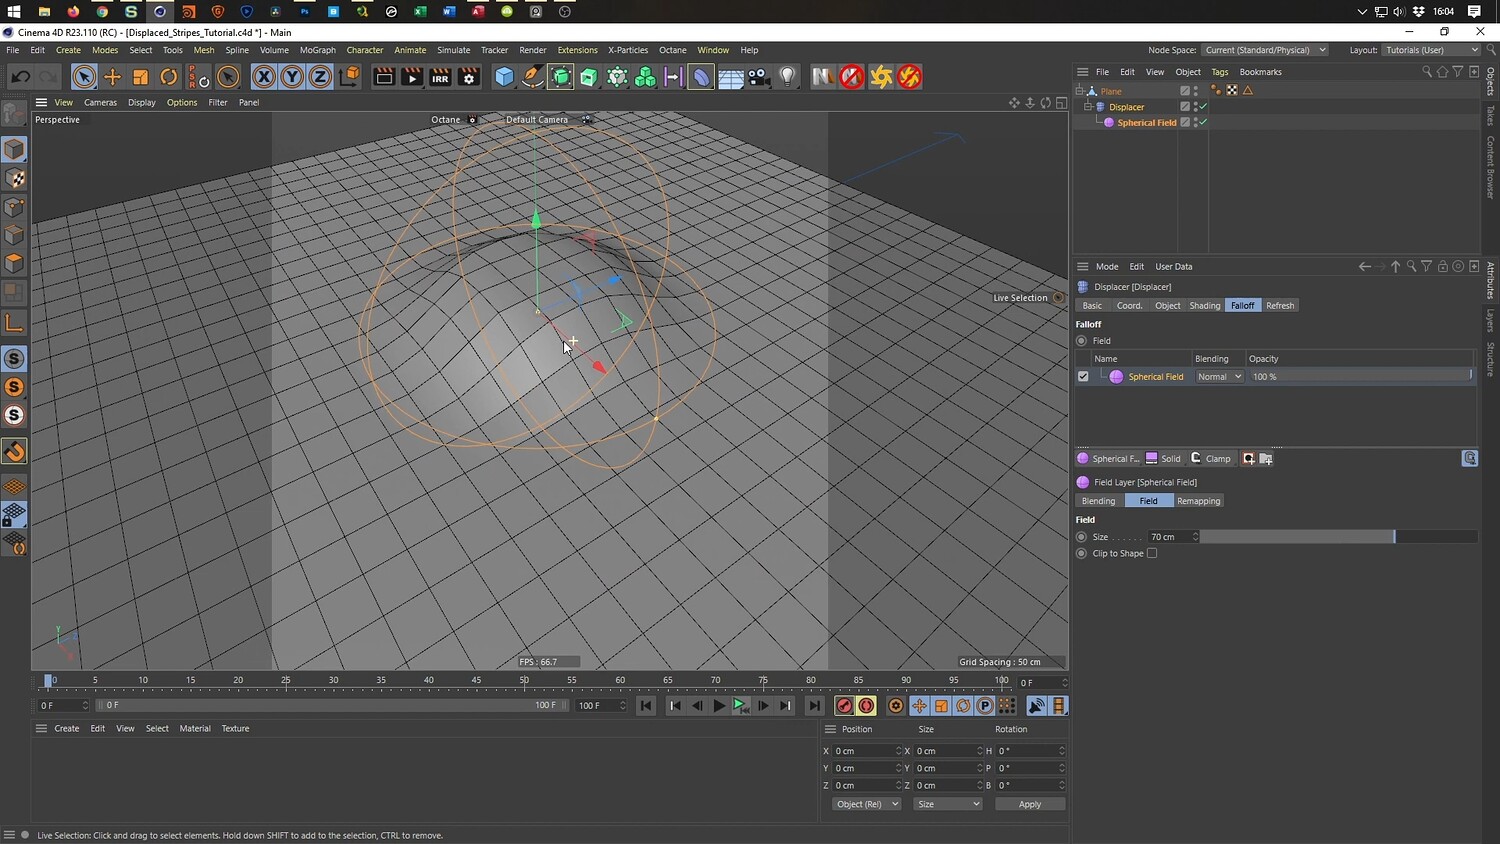This screenshot has width=1500, height=844.
Task: Click the Cube primitive icon
Action: click(x=504, y=77)
